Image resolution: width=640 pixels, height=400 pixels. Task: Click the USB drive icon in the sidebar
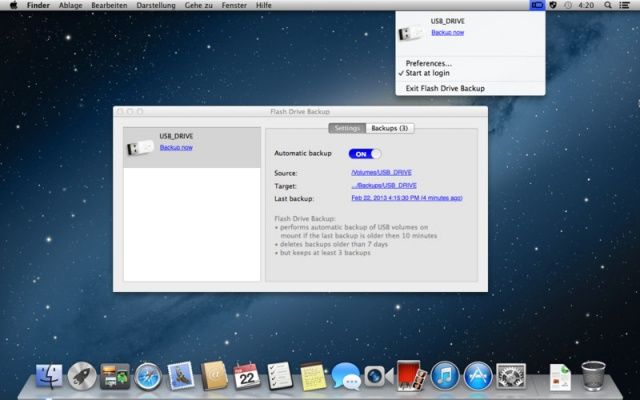tap(141, 147)
